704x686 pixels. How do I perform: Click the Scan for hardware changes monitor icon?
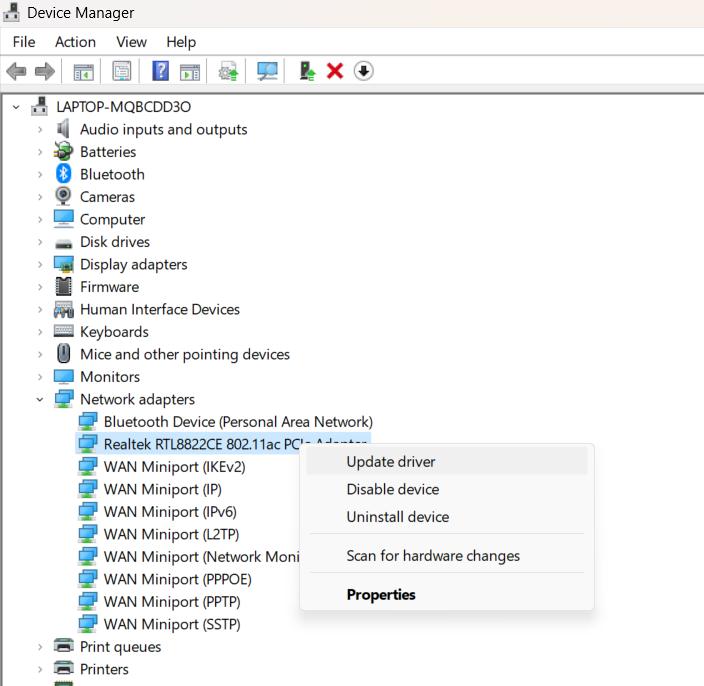coord(267,71)
